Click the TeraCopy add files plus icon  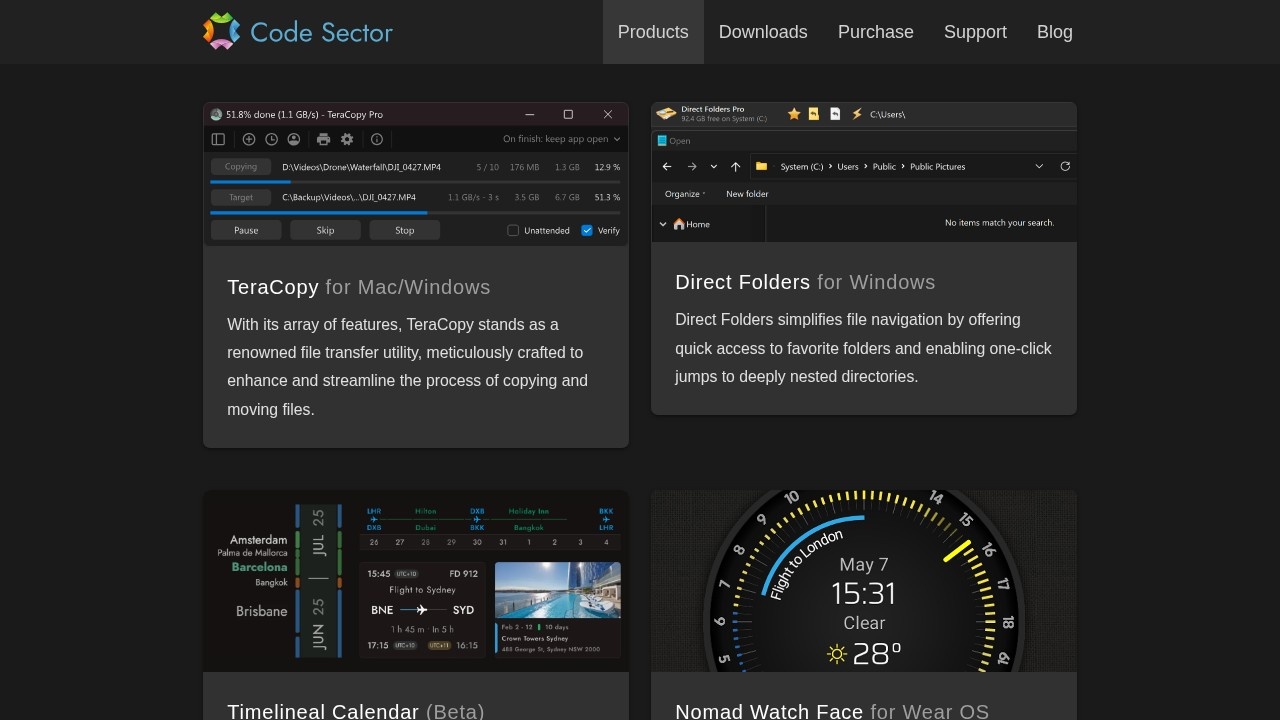(x=249, y=140)
